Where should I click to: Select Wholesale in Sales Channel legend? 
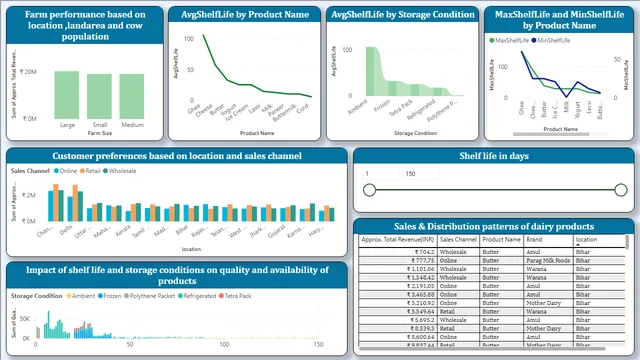120,171
